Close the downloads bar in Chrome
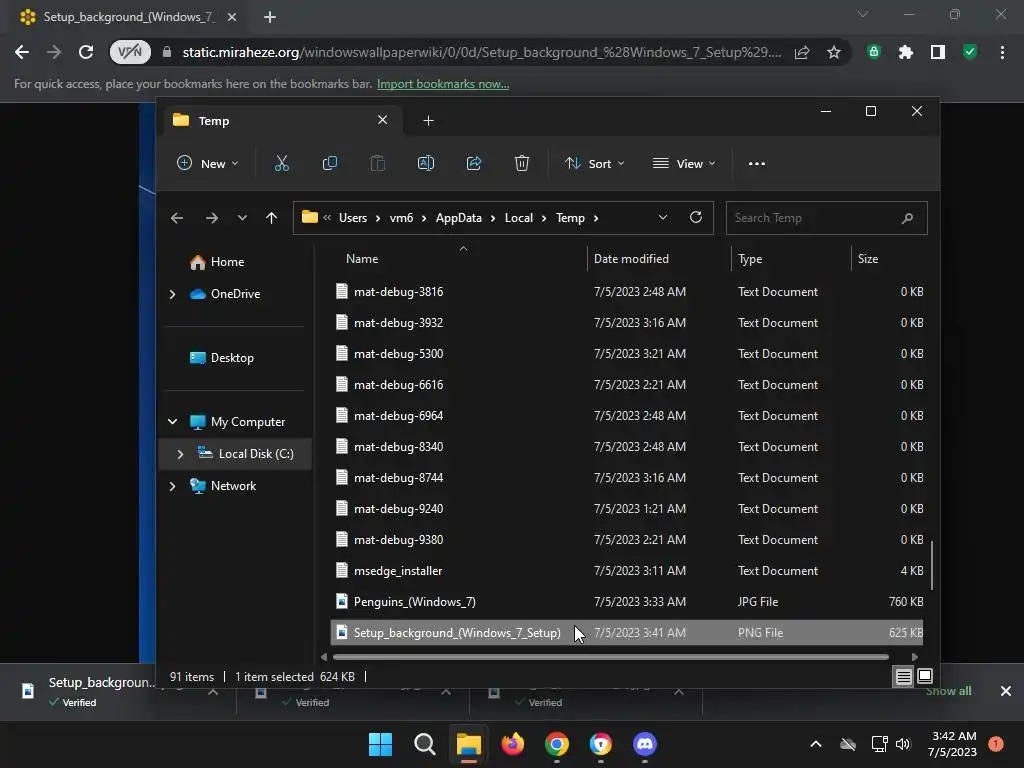Image resolution: width=1024 pixels, height=768 pixels. (x=1006, y=691)
